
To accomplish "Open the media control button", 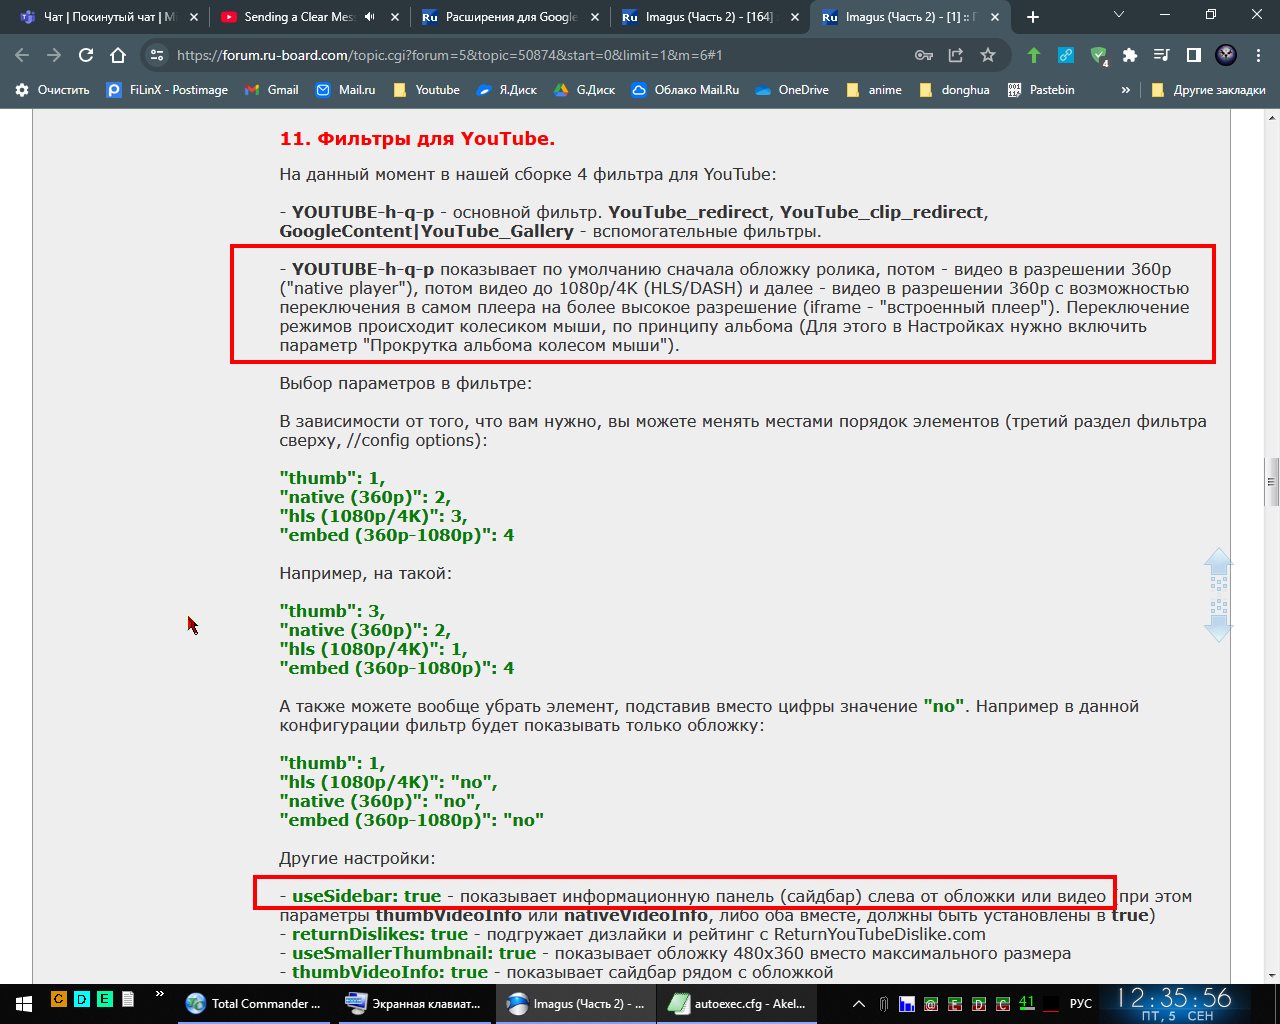I will pos(1161,55).
